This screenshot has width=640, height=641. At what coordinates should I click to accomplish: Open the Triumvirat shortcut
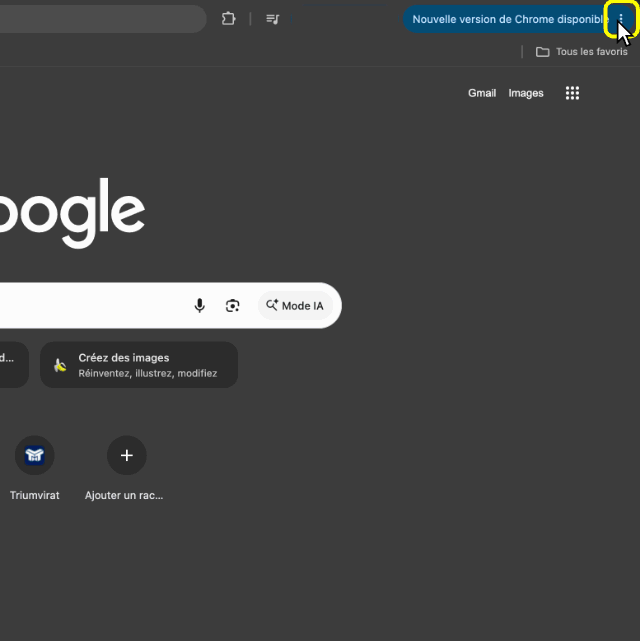pos(35,468)
